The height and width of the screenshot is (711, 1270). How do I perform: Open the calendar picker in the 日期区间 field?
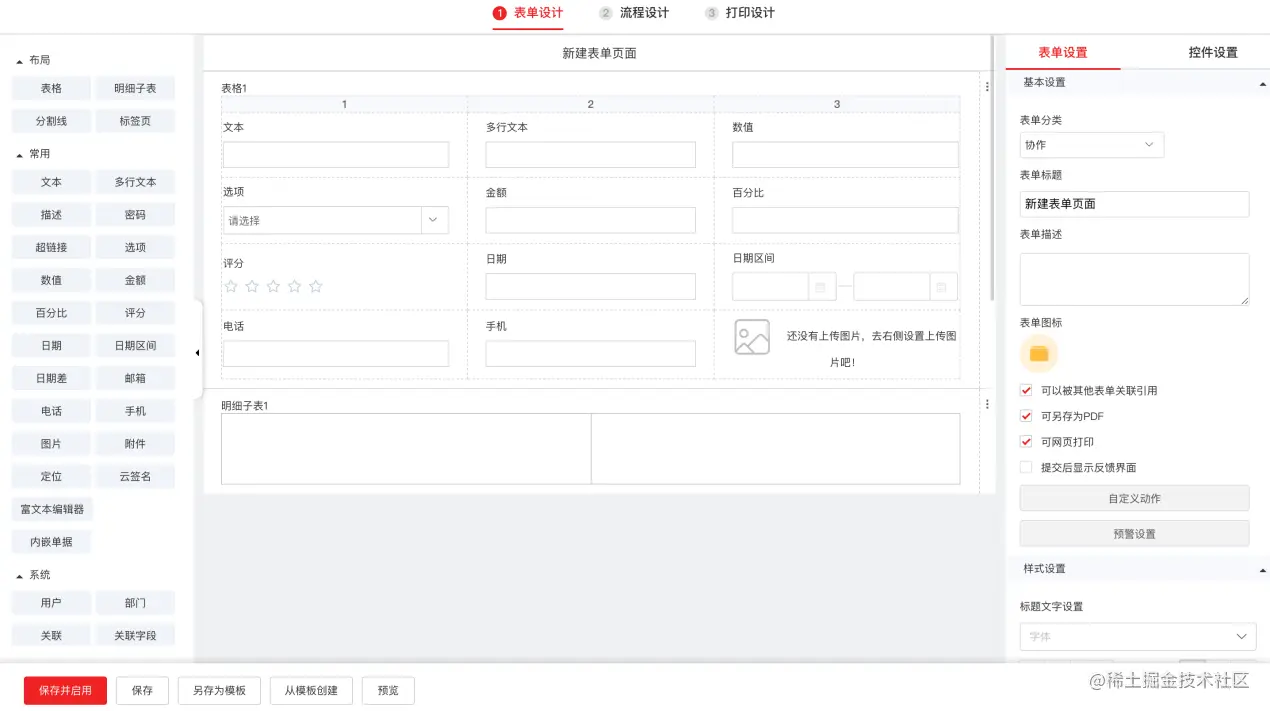tap(822, 286)
